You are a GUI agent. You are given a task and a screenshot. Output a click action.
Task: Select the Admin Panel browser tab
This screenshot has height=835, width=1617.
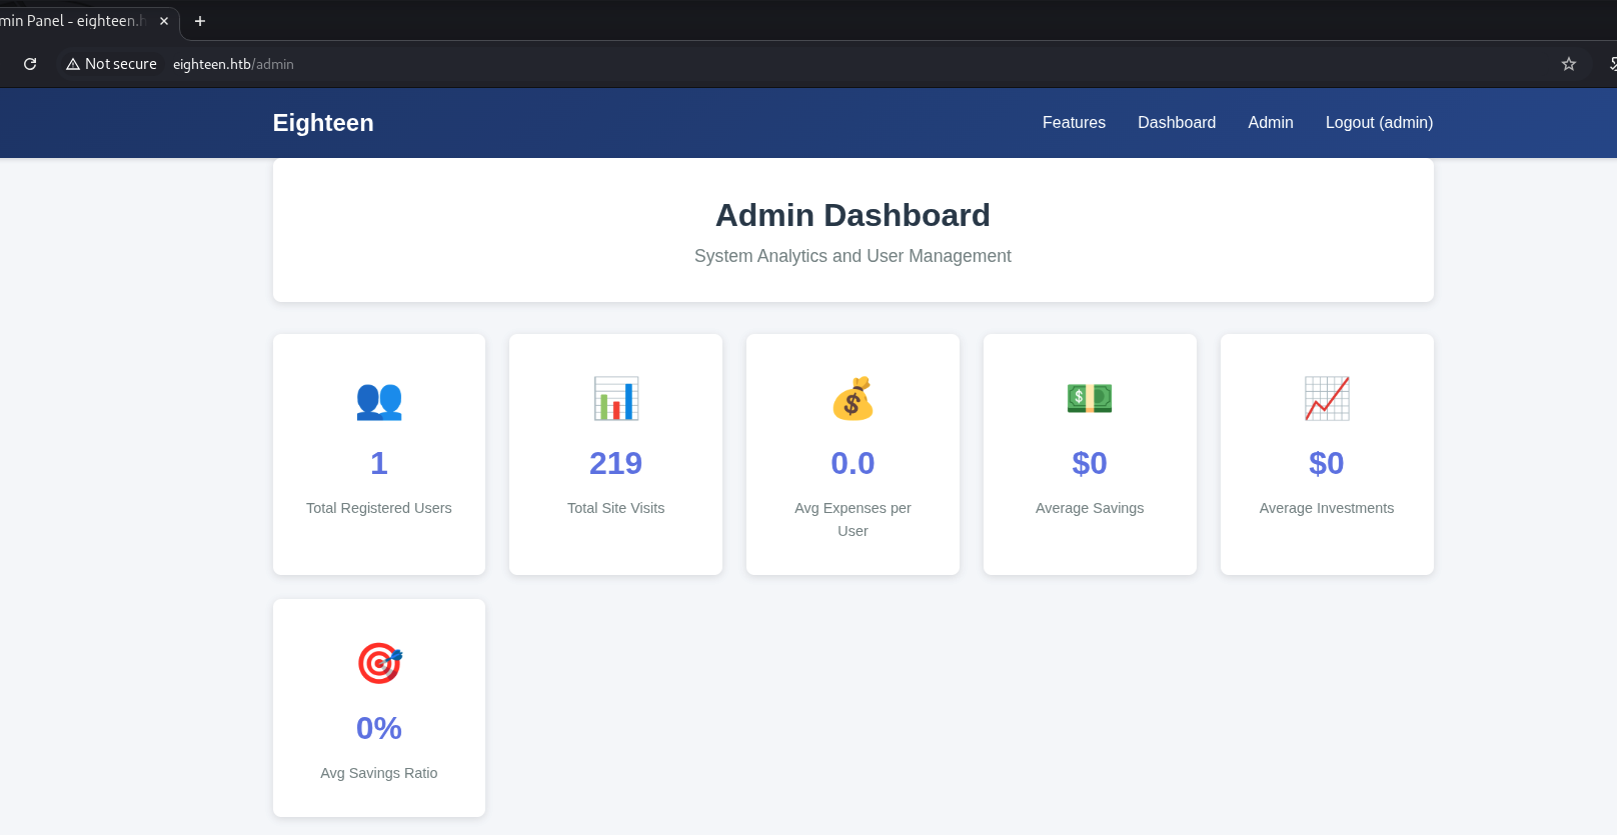click(x=72, y=21)
